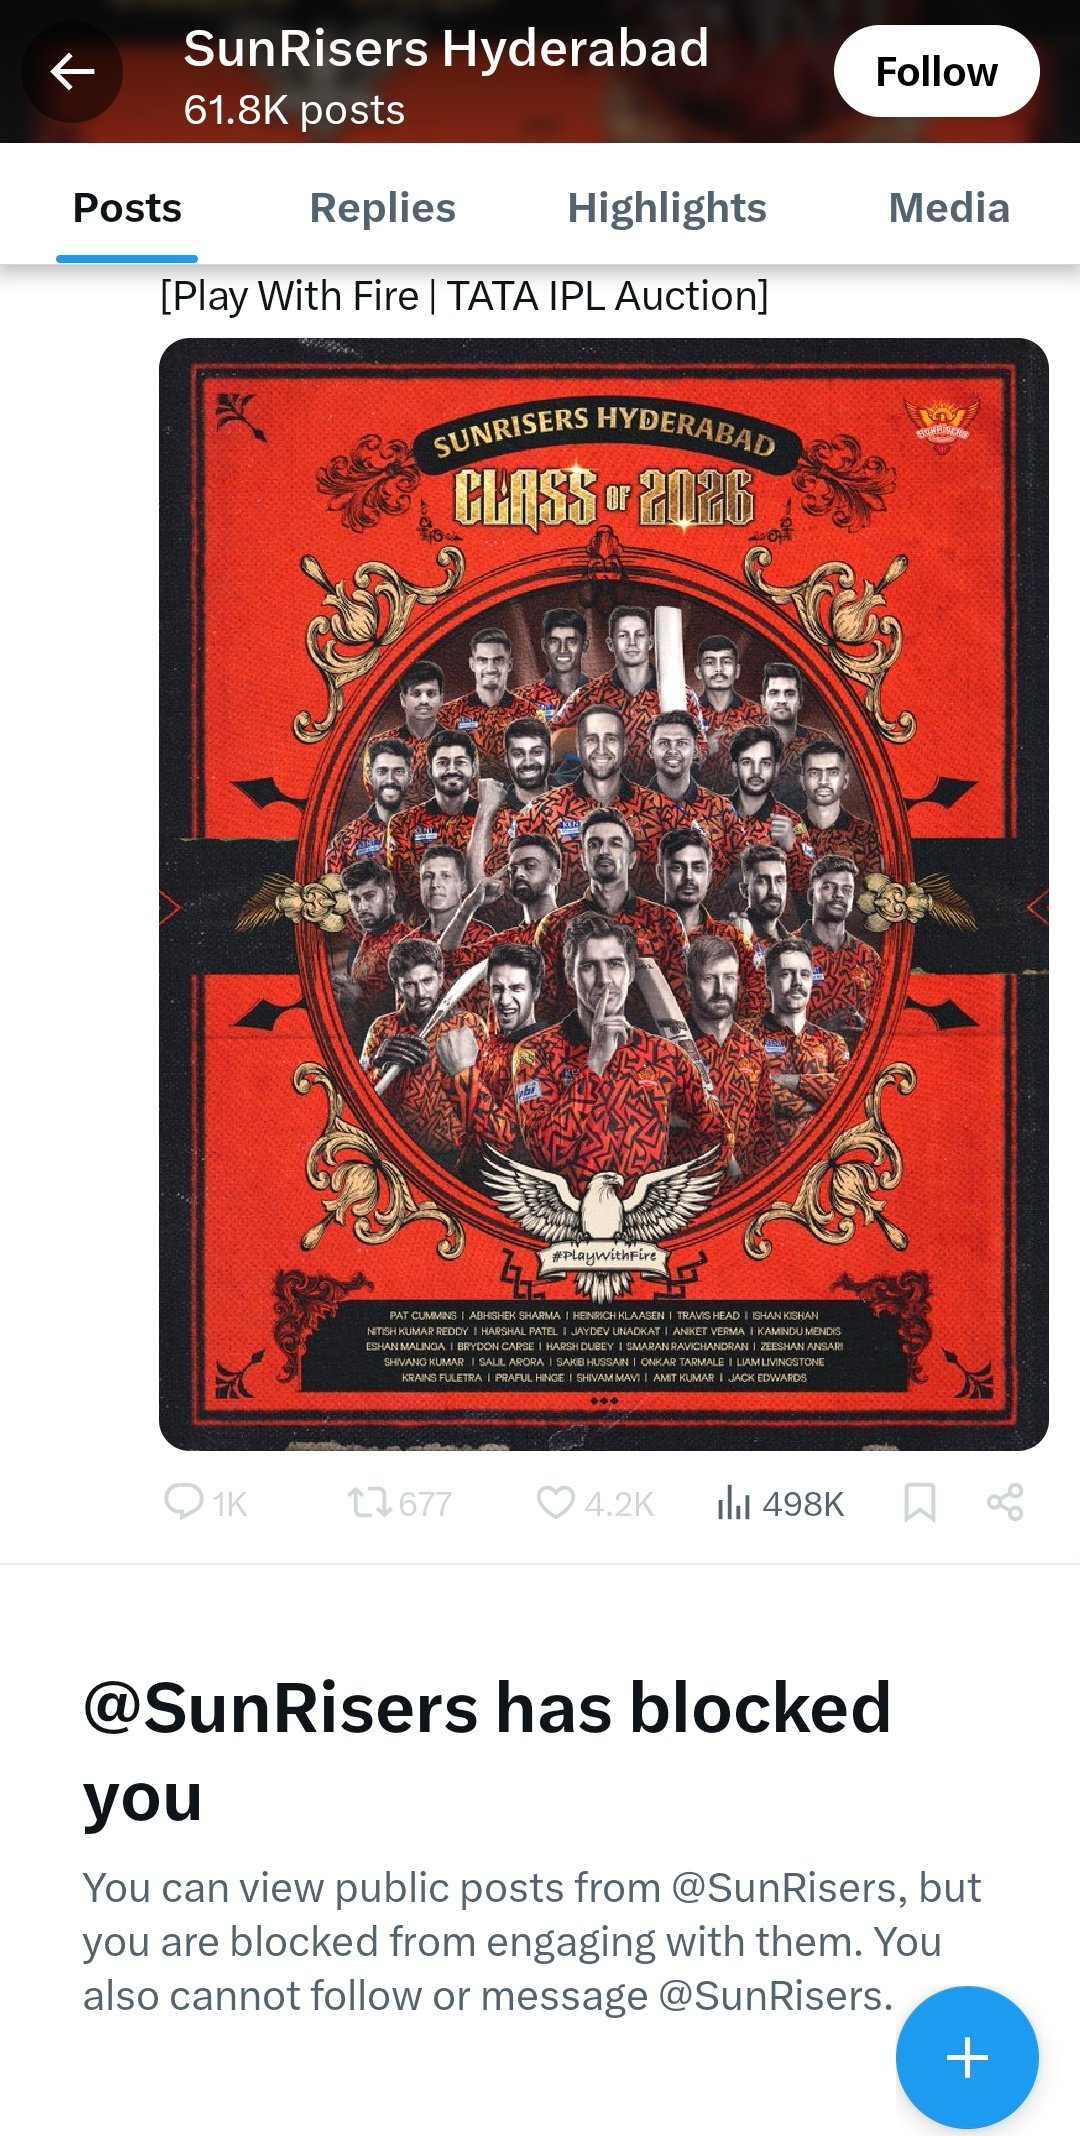Screen dimensions: 1080x2136
Task: Select the Posts tab
Action: click(127, 208)
